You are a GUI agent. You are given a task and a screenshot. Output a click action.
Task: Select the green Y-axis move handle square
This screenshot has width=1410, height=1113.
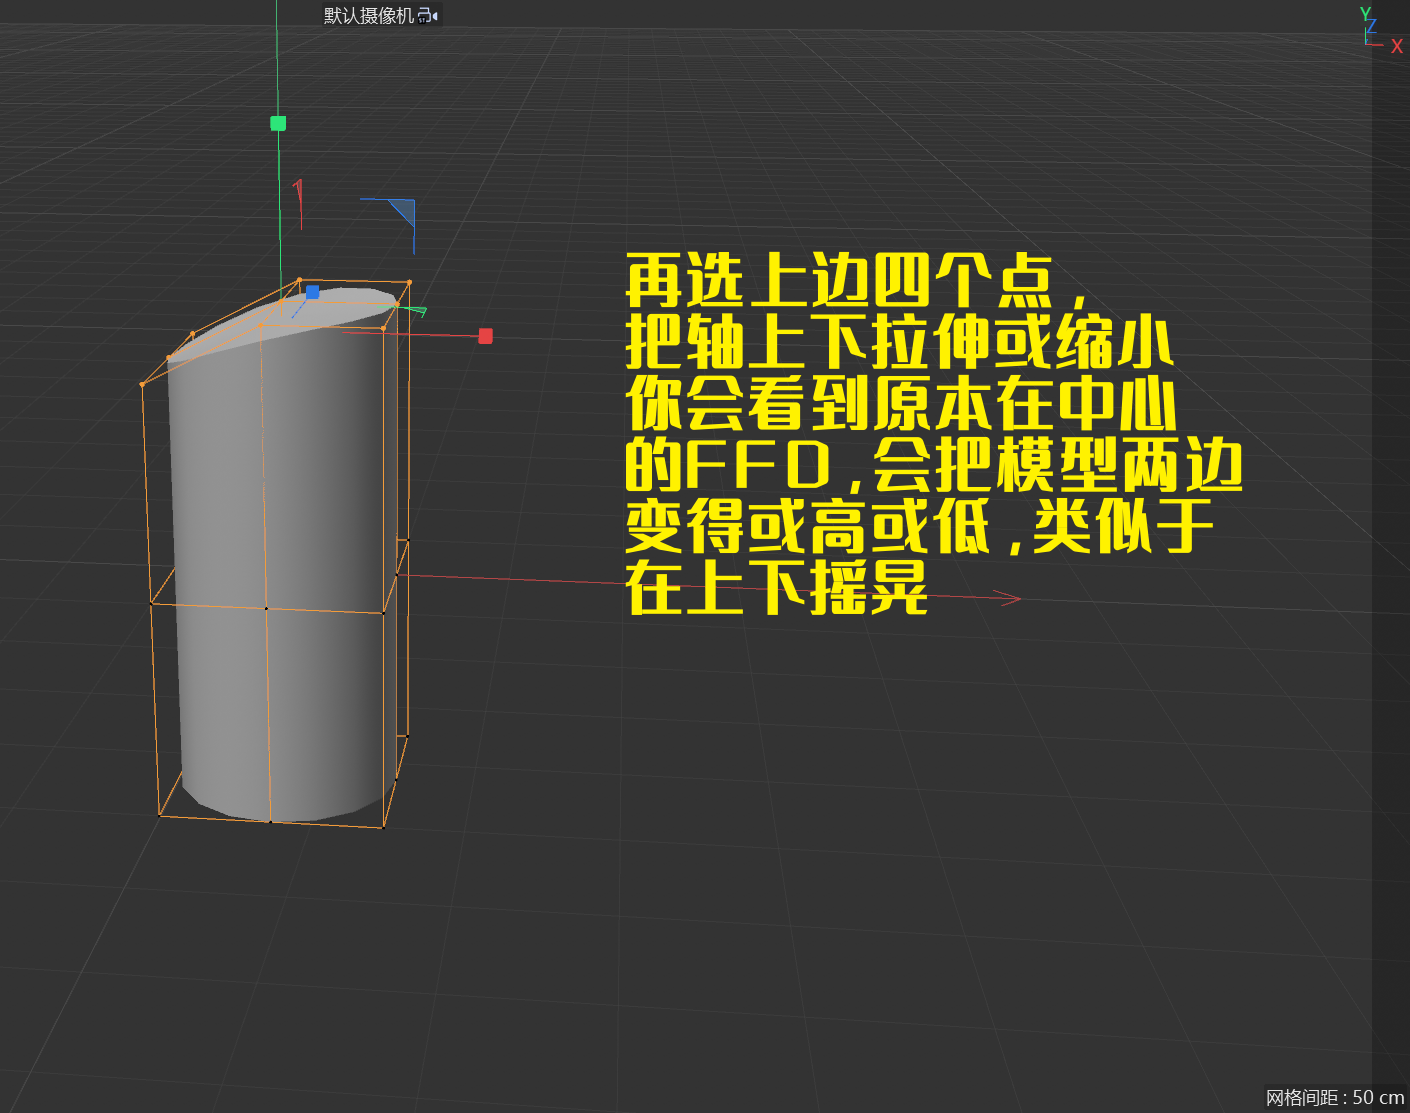click(277, 123)
